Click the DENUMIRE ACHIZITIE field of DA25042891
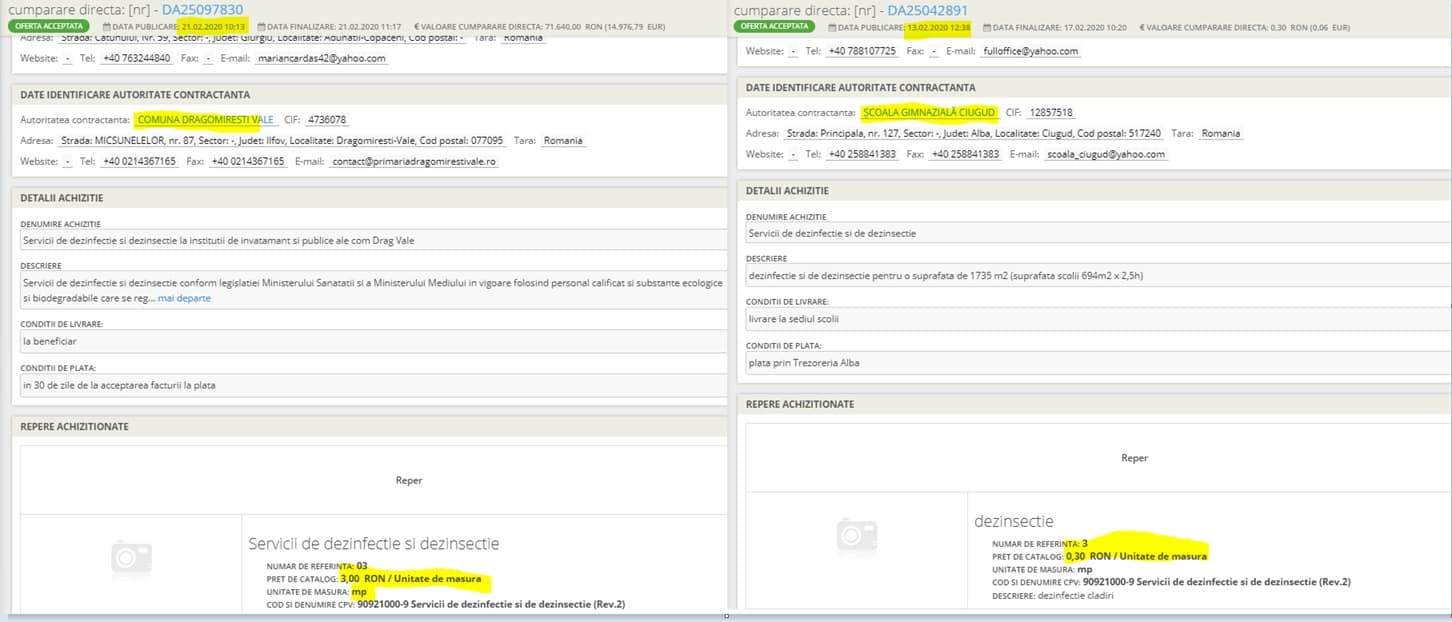This screenshot has height=622, width=1452. 1097,233
